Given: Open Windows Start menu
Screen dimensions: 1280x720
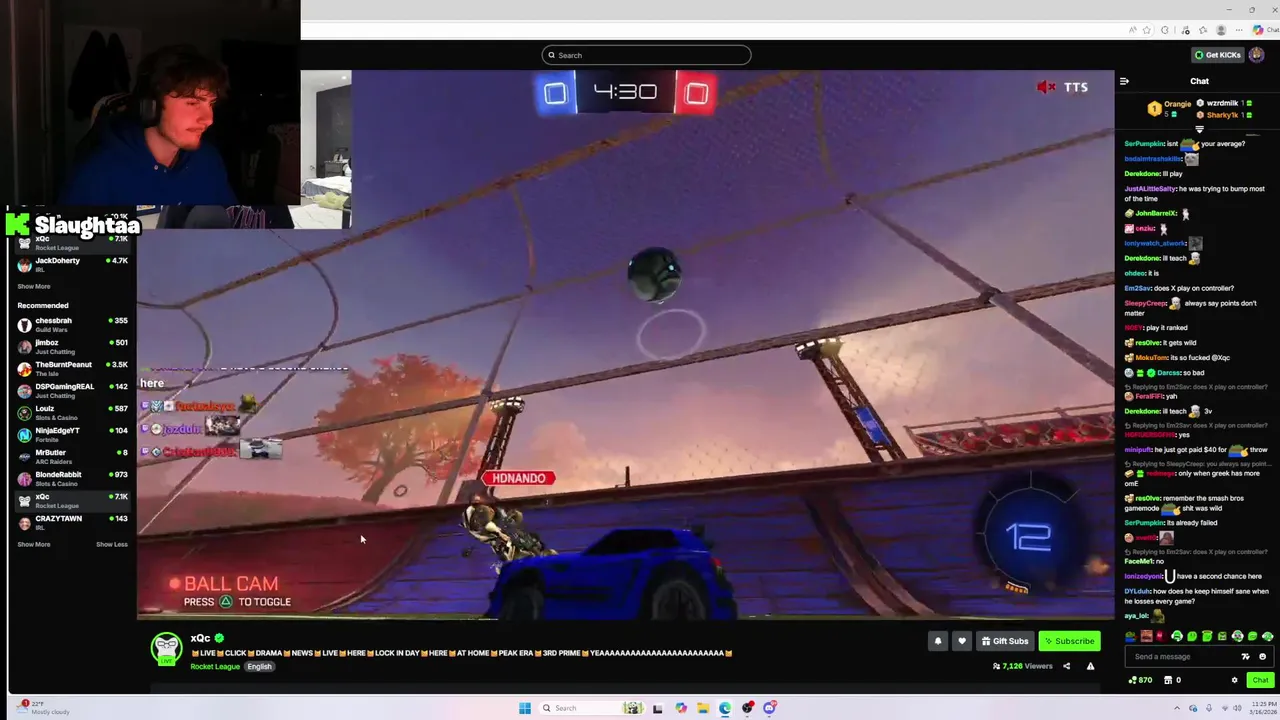Looking at the screenshot, I should coord(525,708).
